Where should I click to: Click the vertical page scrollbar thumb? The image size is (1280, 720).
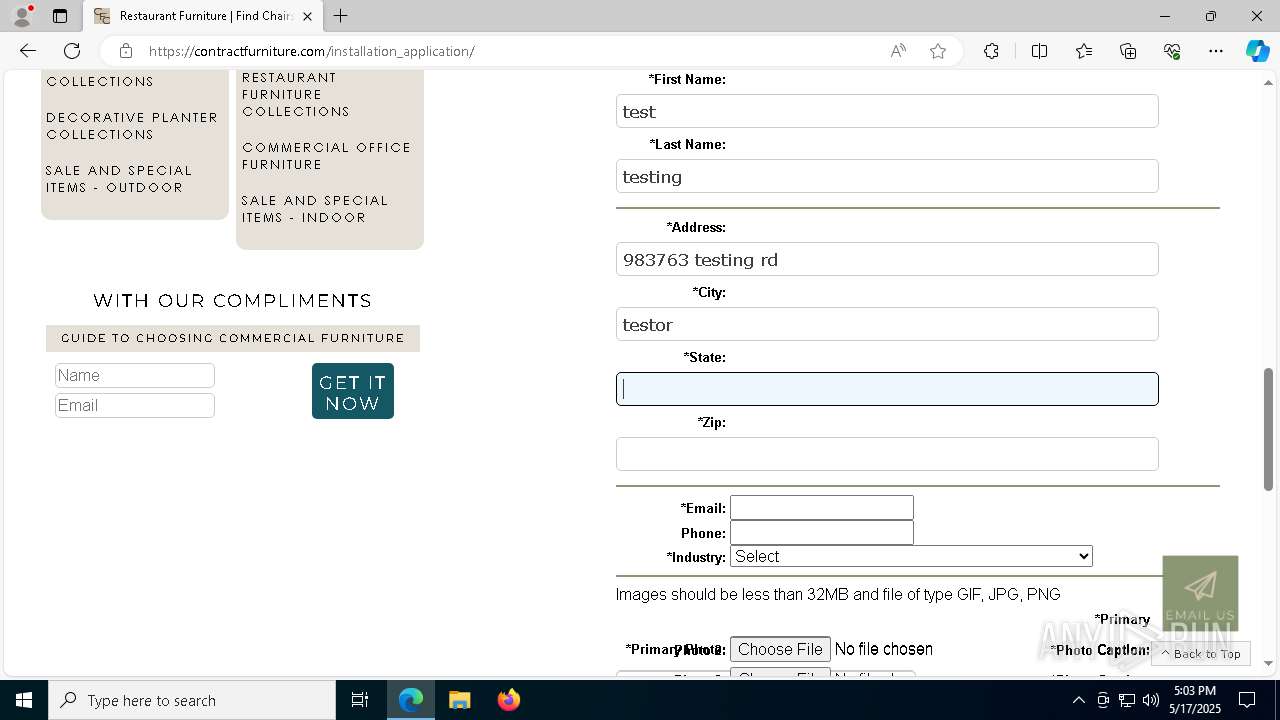[1269, 430]
